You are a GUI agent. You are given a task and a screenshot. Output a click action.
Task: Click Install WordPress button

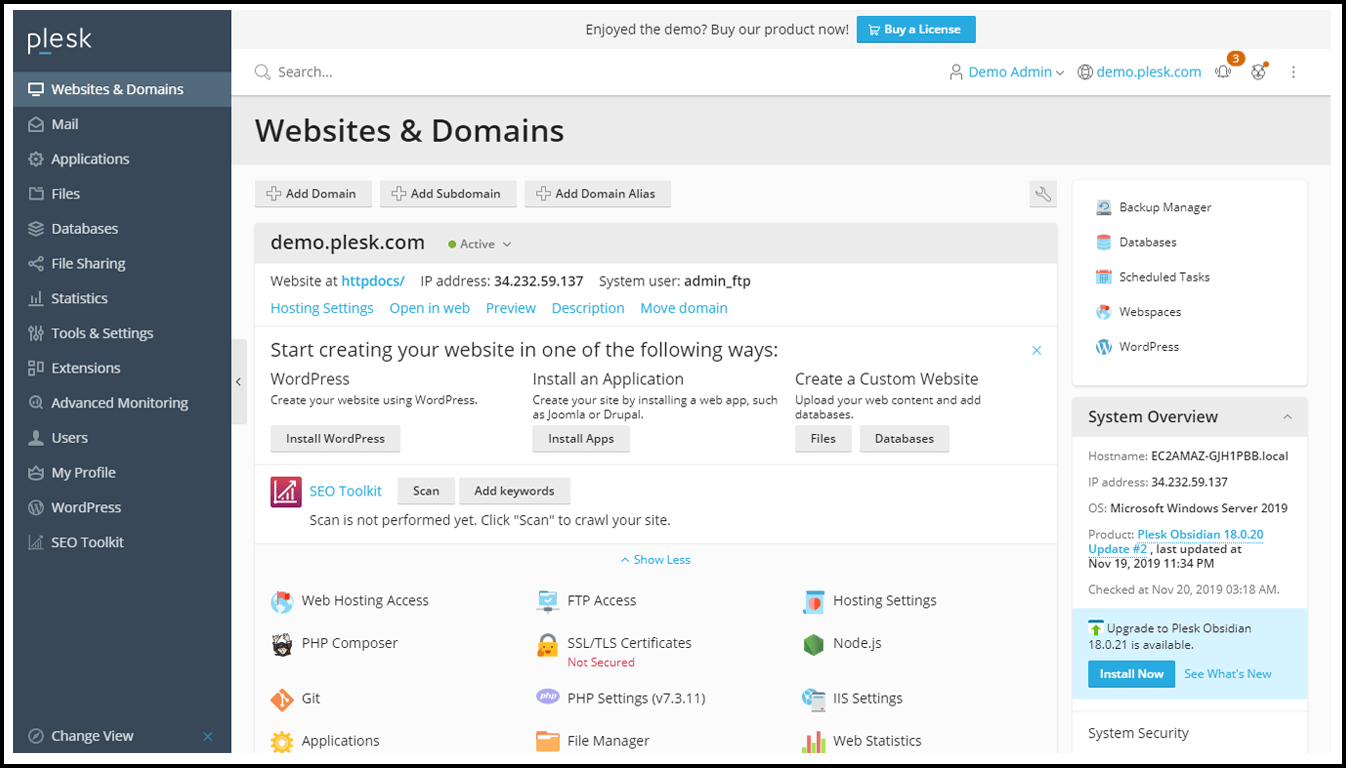click(x=335, y=439)
